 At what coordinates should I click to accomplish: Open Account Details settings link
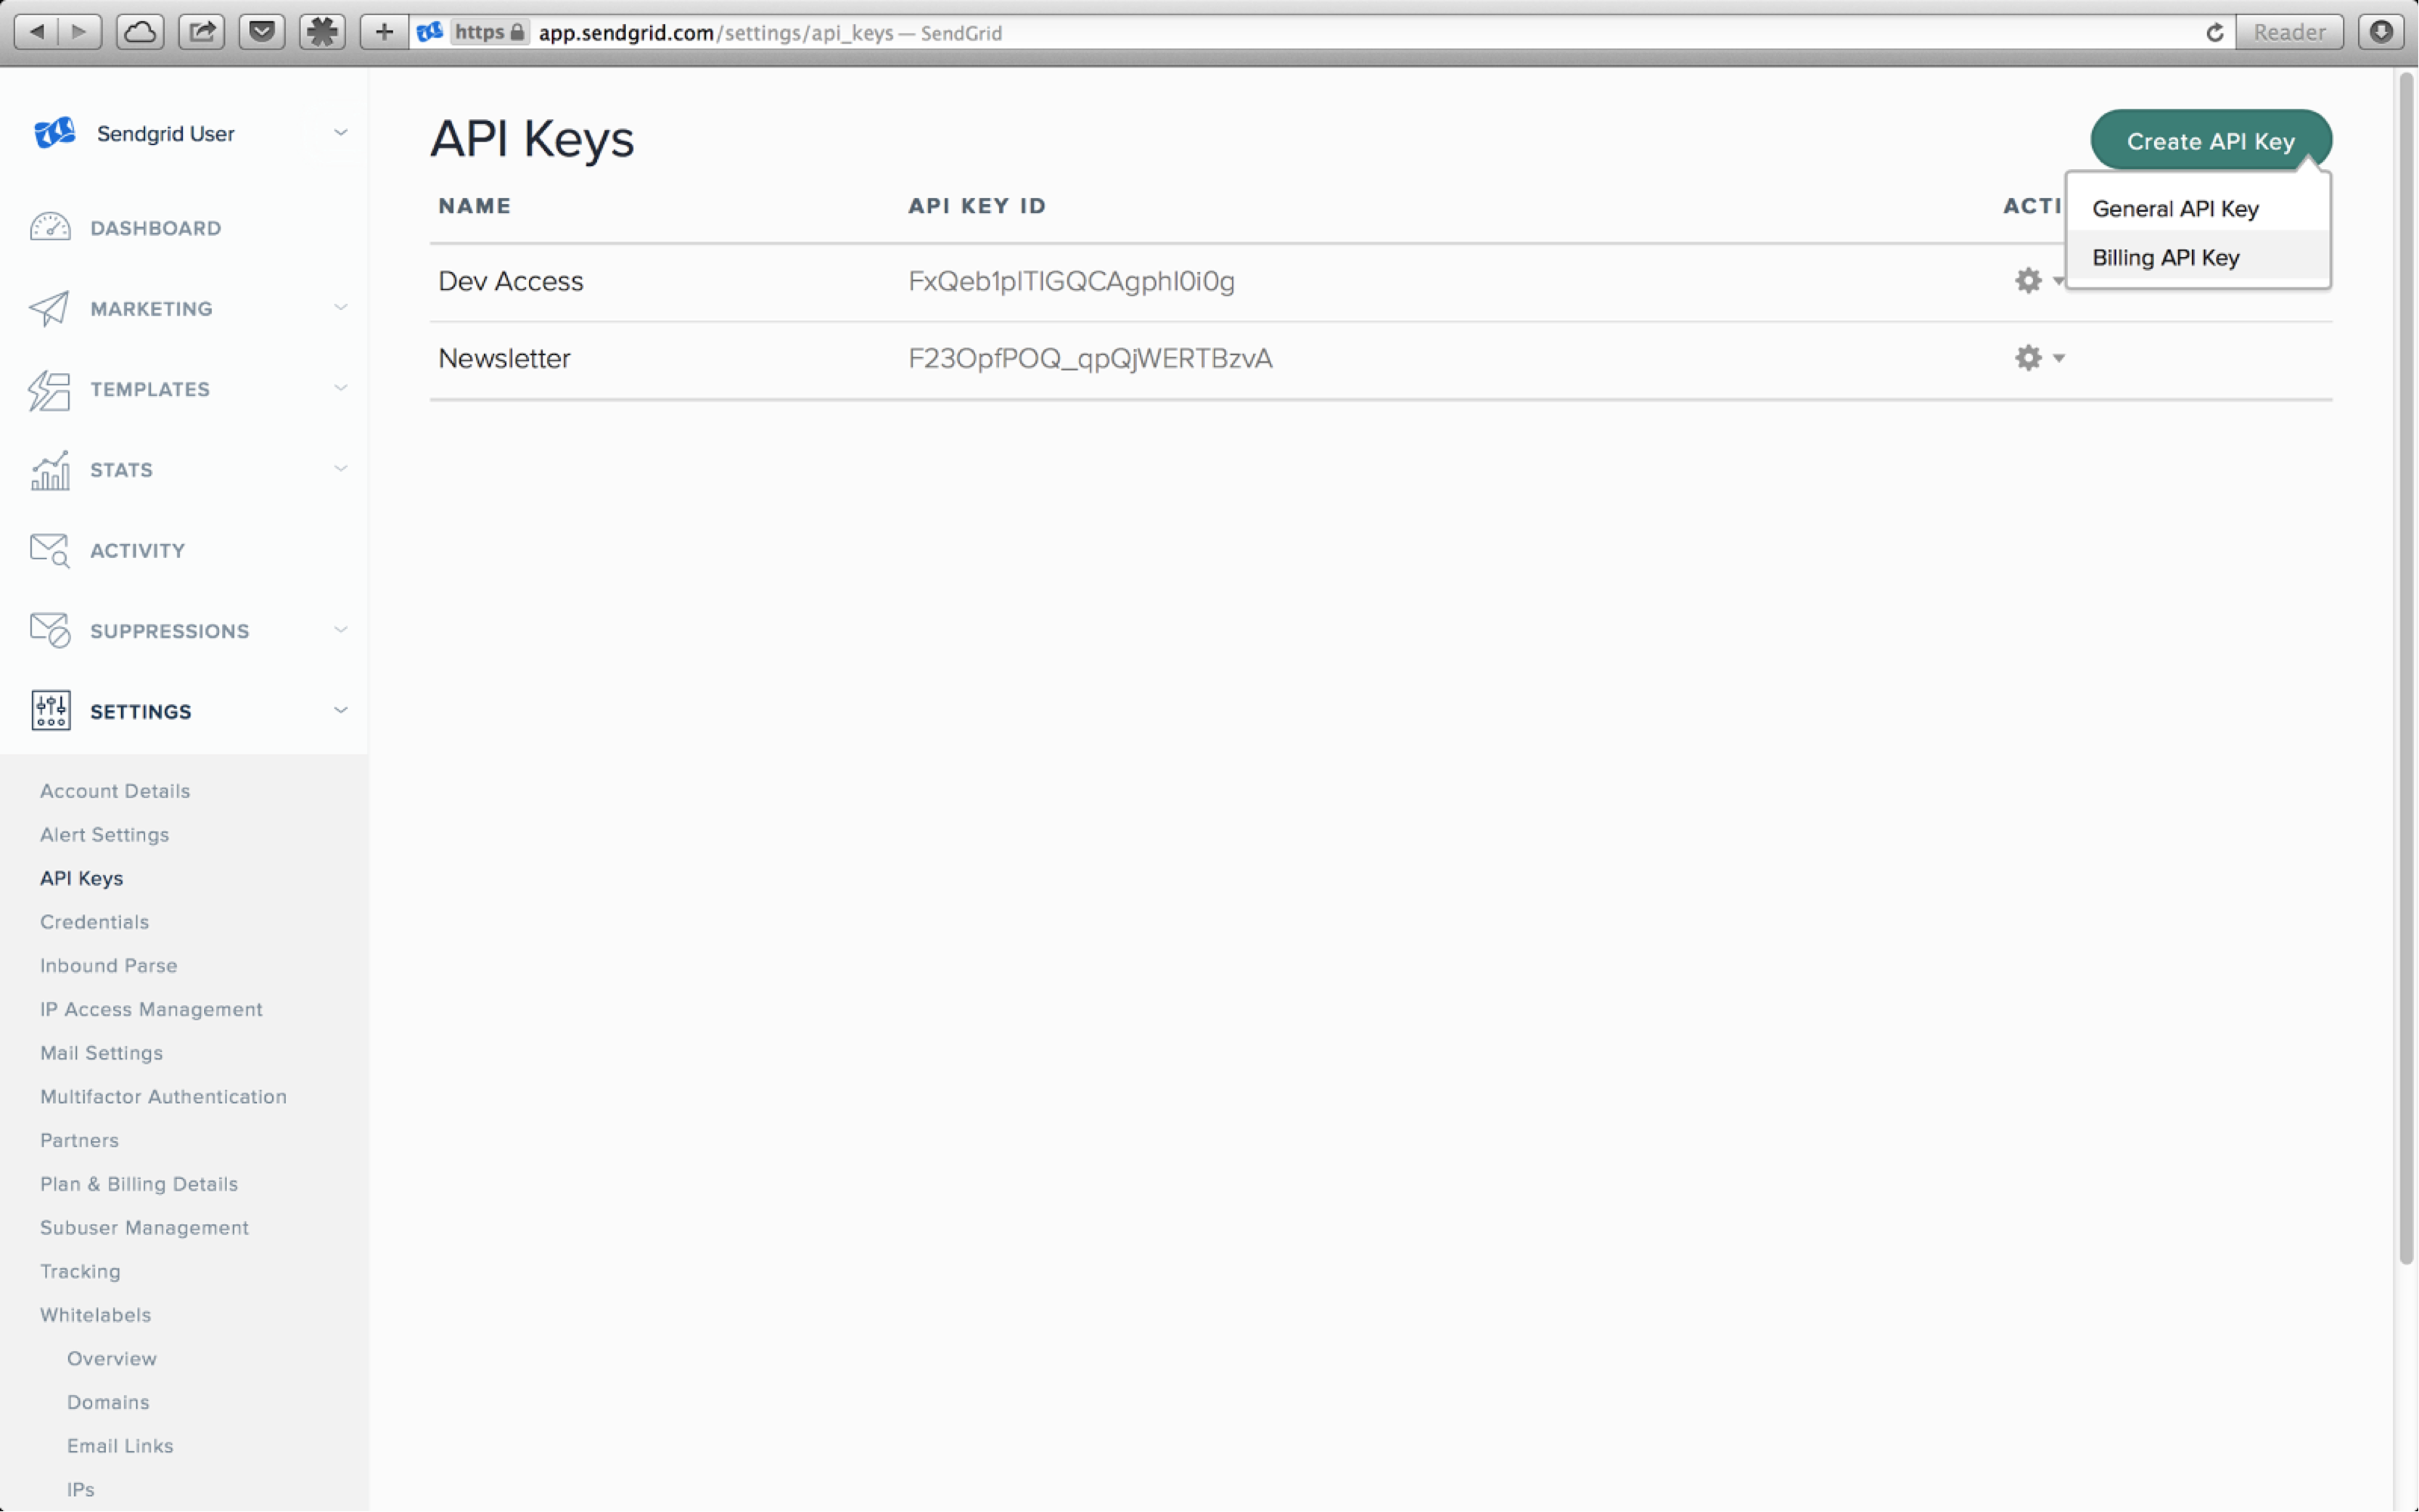[x=115, y=790]
